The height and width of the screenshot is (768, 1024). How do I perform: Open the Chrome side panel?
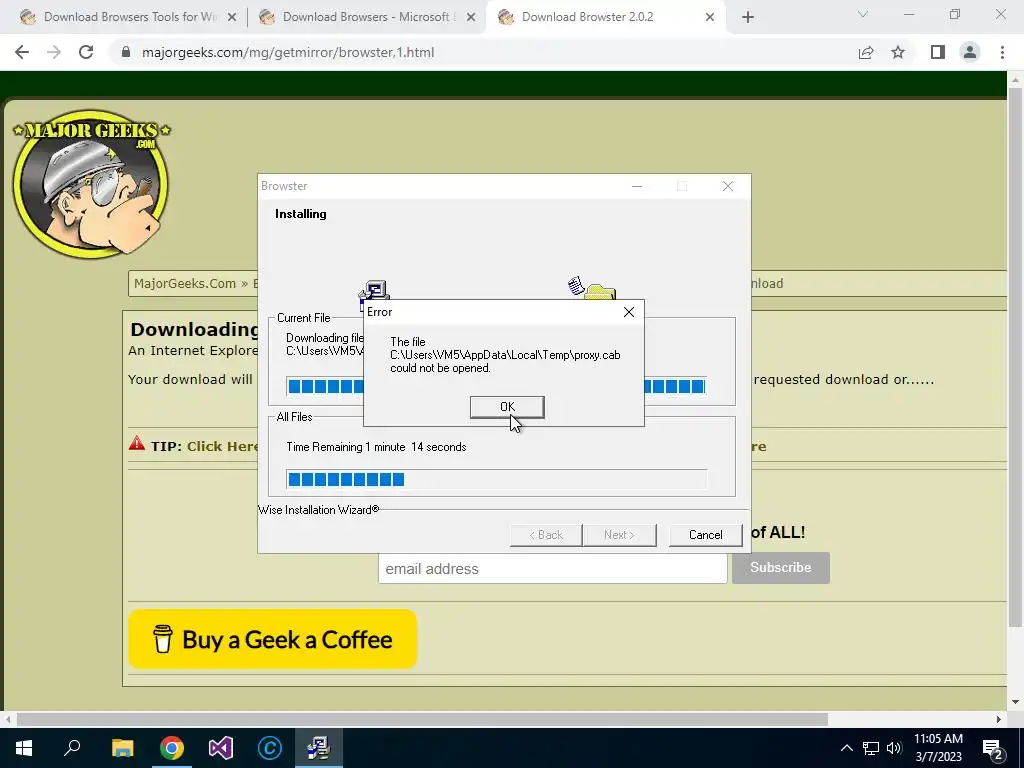click(938, 52)
